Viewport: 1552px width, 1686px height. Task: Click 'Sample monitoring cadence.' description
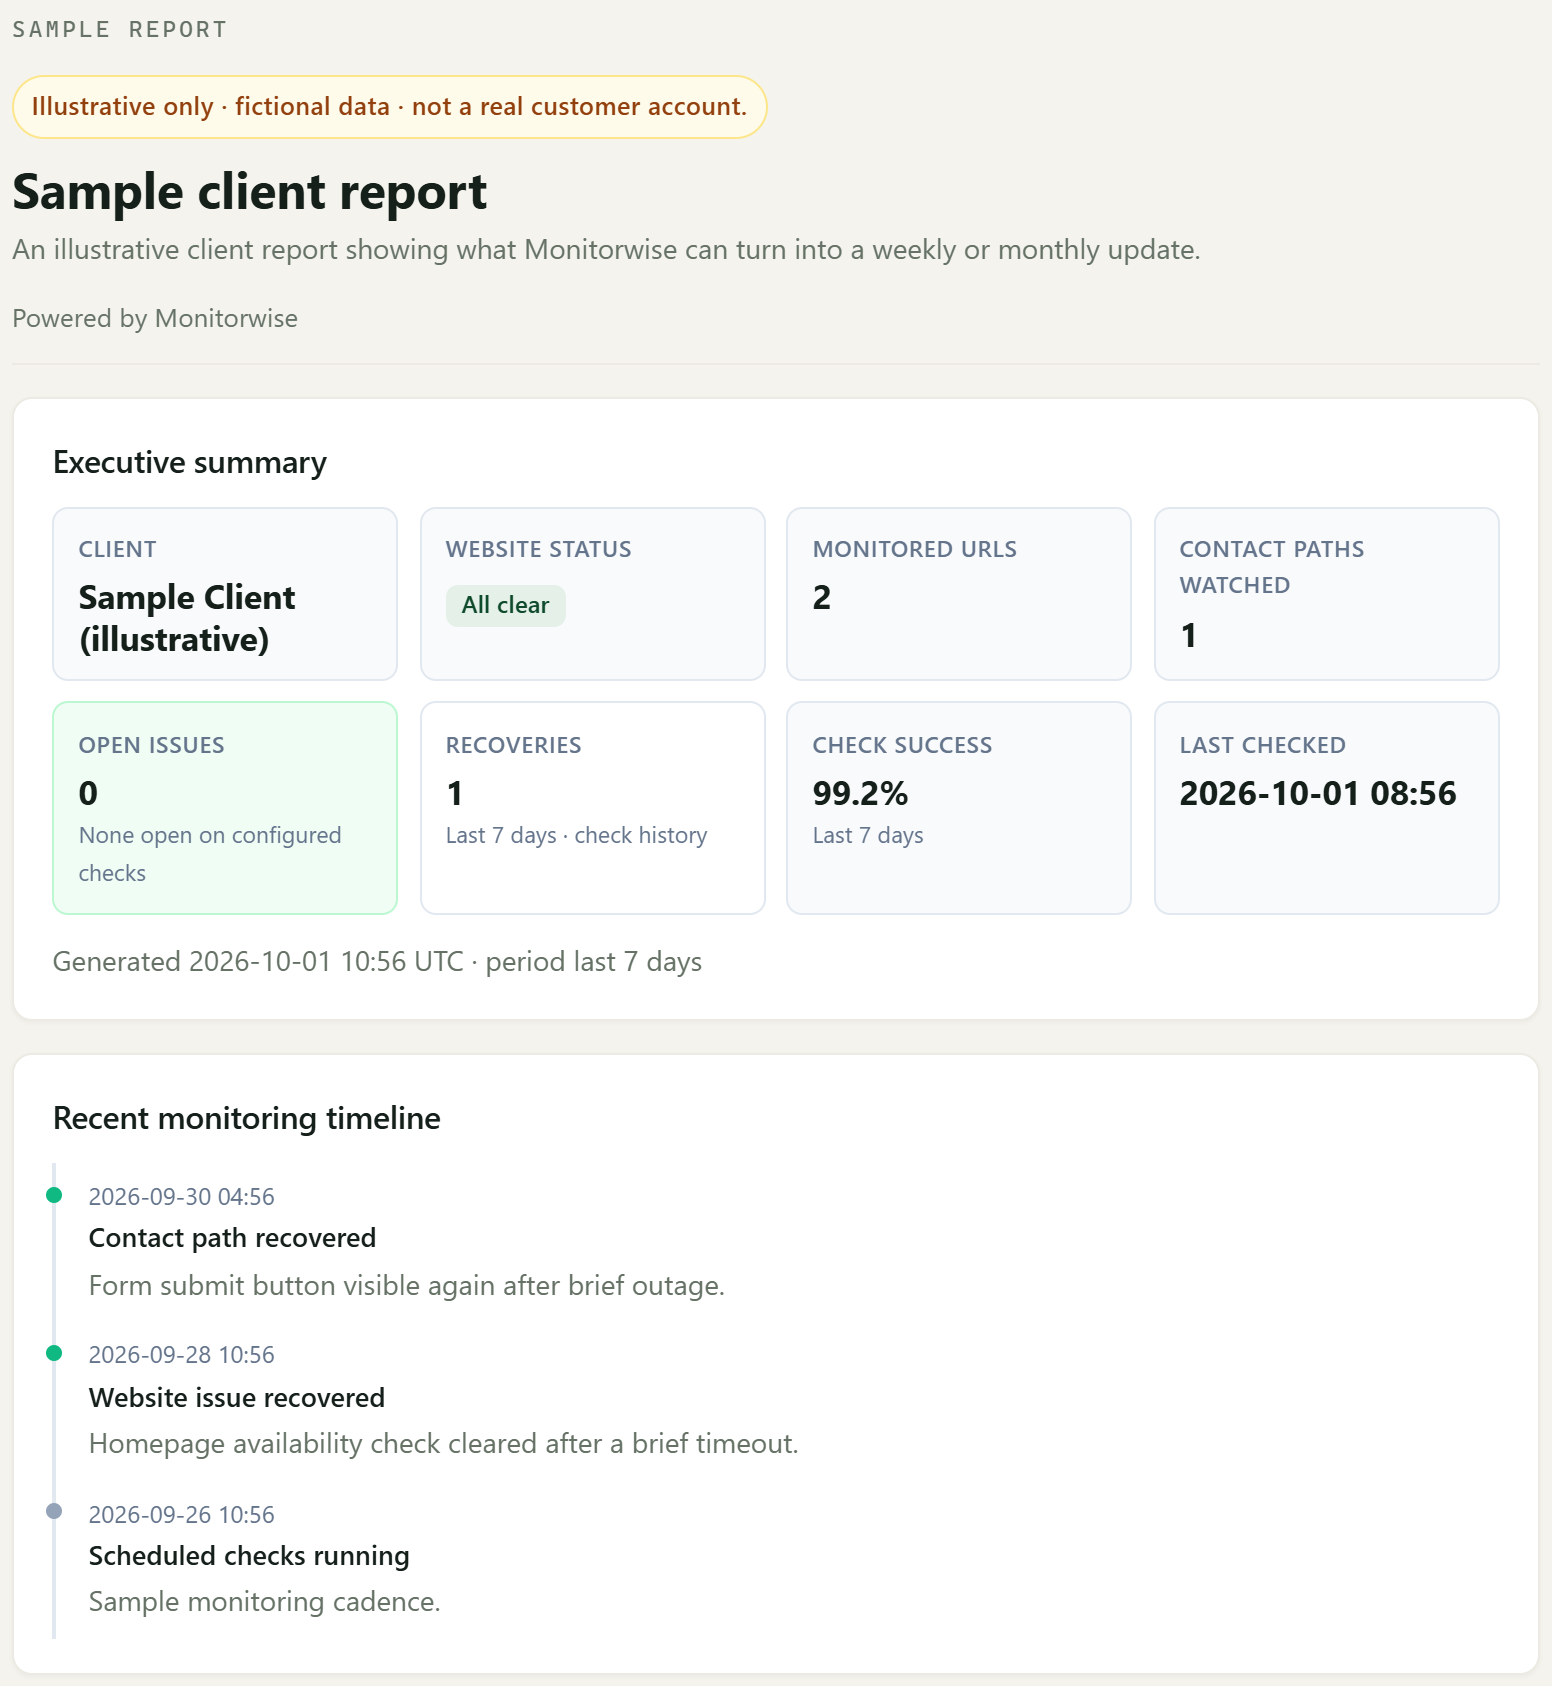[265, 1601]
